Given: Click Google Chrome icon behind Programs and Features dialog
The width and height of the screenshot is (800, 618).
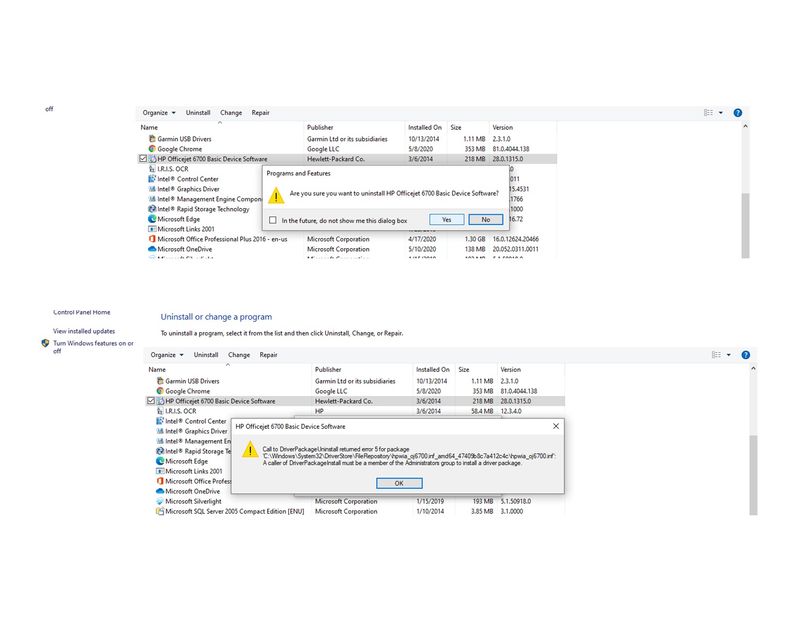Looking at the screenshot, I should coord(152,149).
